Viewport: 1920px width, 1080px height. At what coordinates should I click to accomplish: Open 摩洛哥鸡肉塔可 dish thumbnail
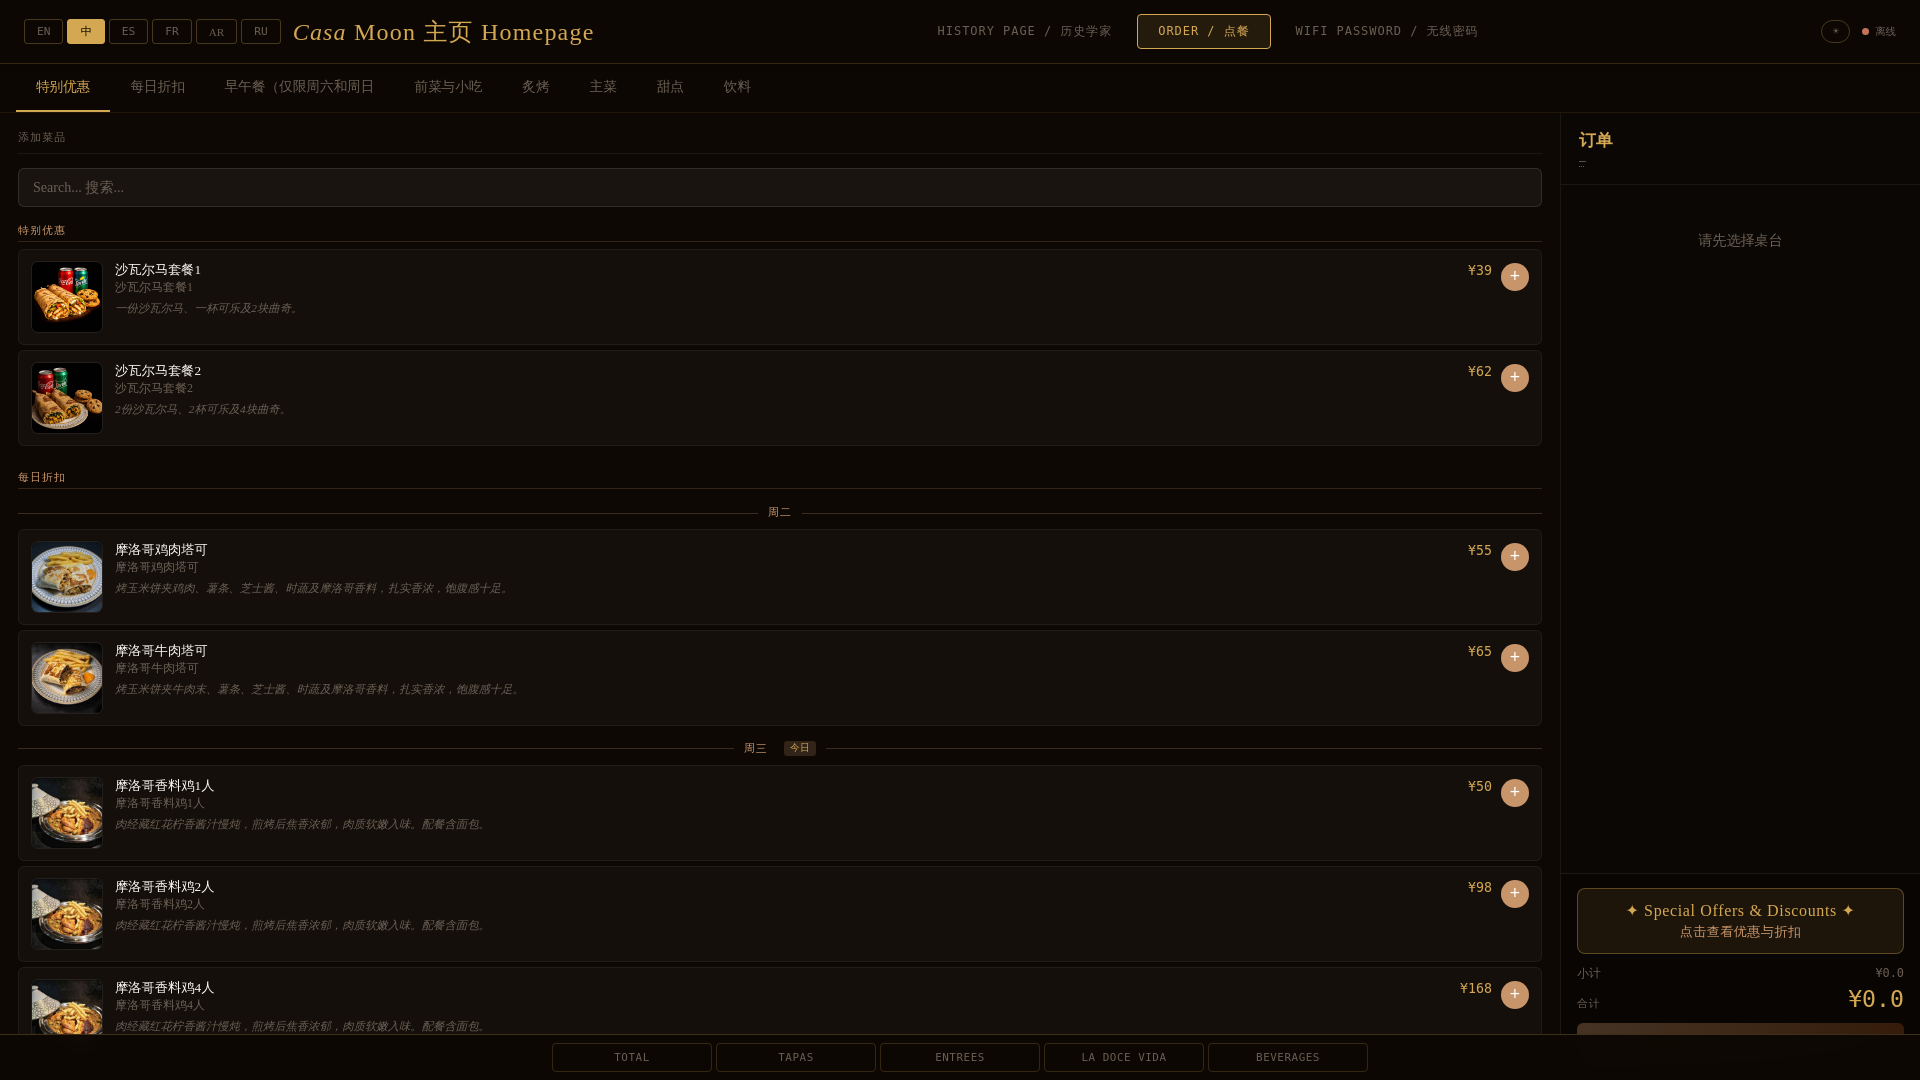pyautogui.click(x=67, y=577)
